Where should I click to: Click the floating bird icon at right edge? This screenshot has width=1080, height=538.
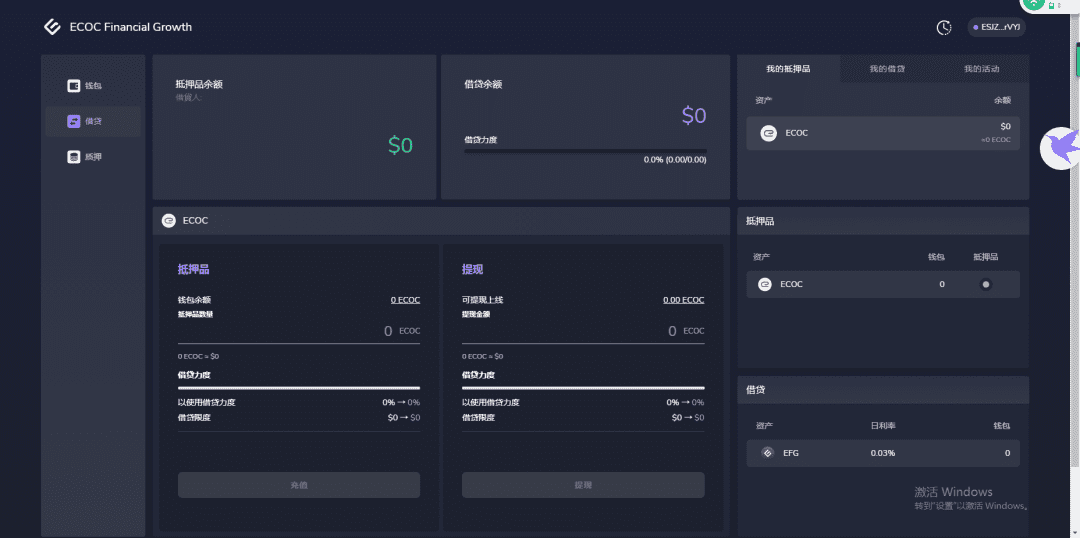coord(1059,147)
